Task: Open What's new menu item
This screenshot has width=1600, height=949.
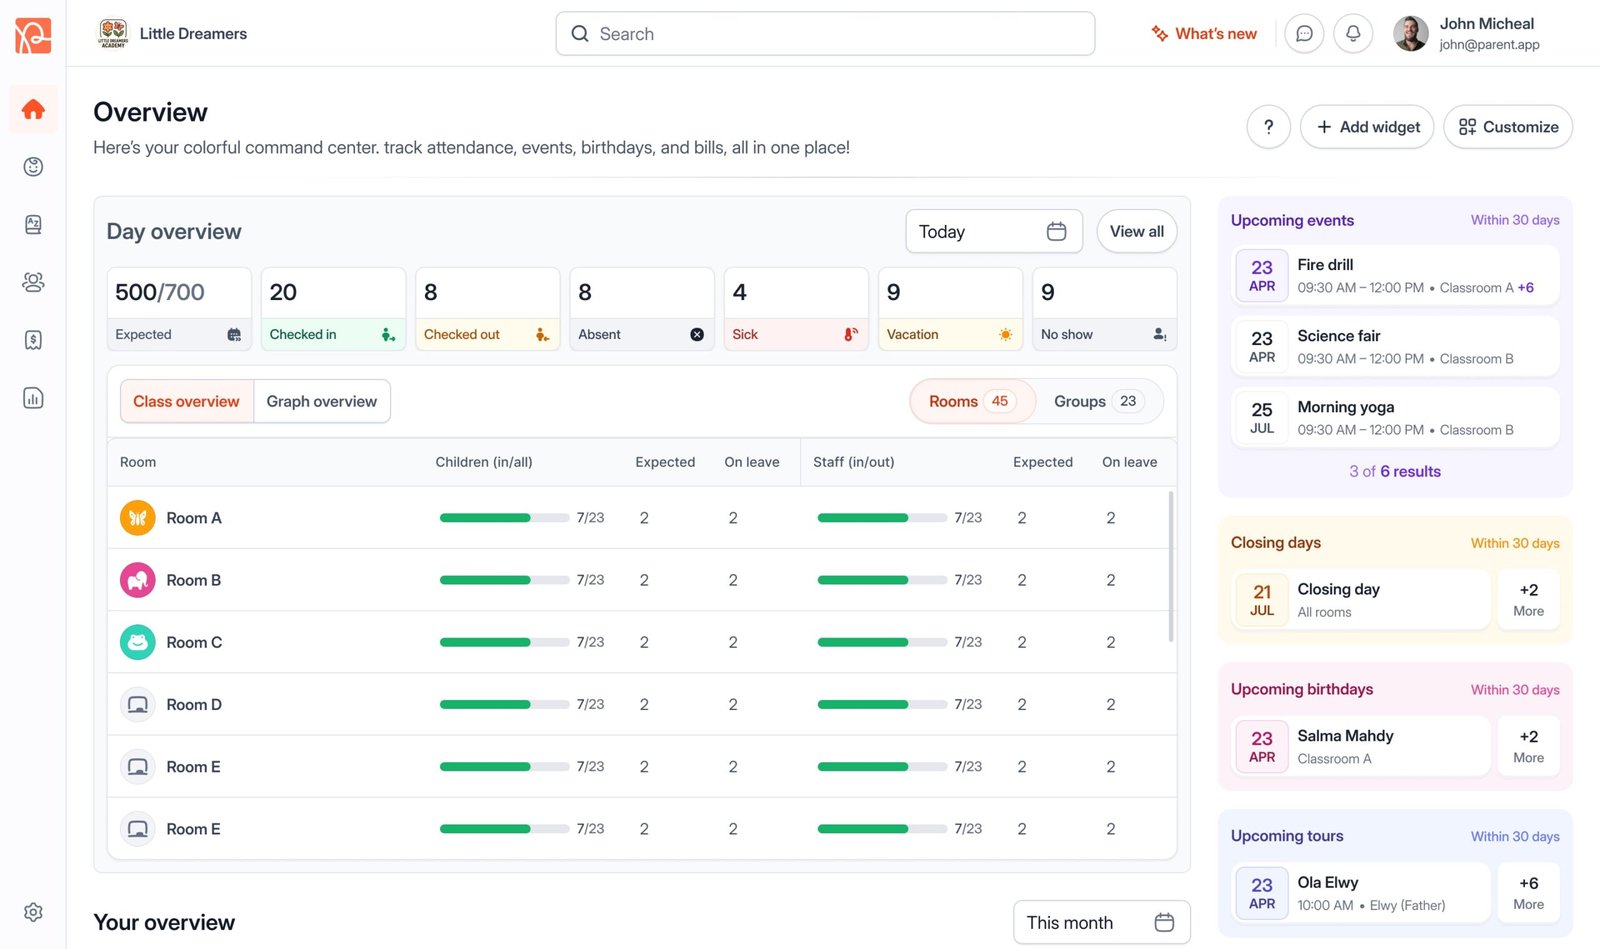Action: 1204,34
